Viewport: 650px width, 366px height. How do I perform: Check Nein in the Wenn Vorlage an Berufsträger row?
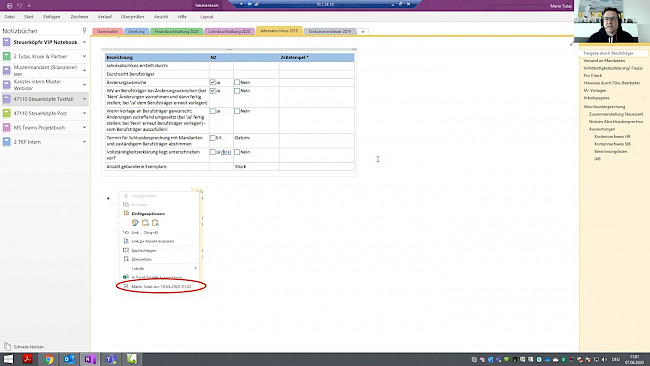pos(237,111)
